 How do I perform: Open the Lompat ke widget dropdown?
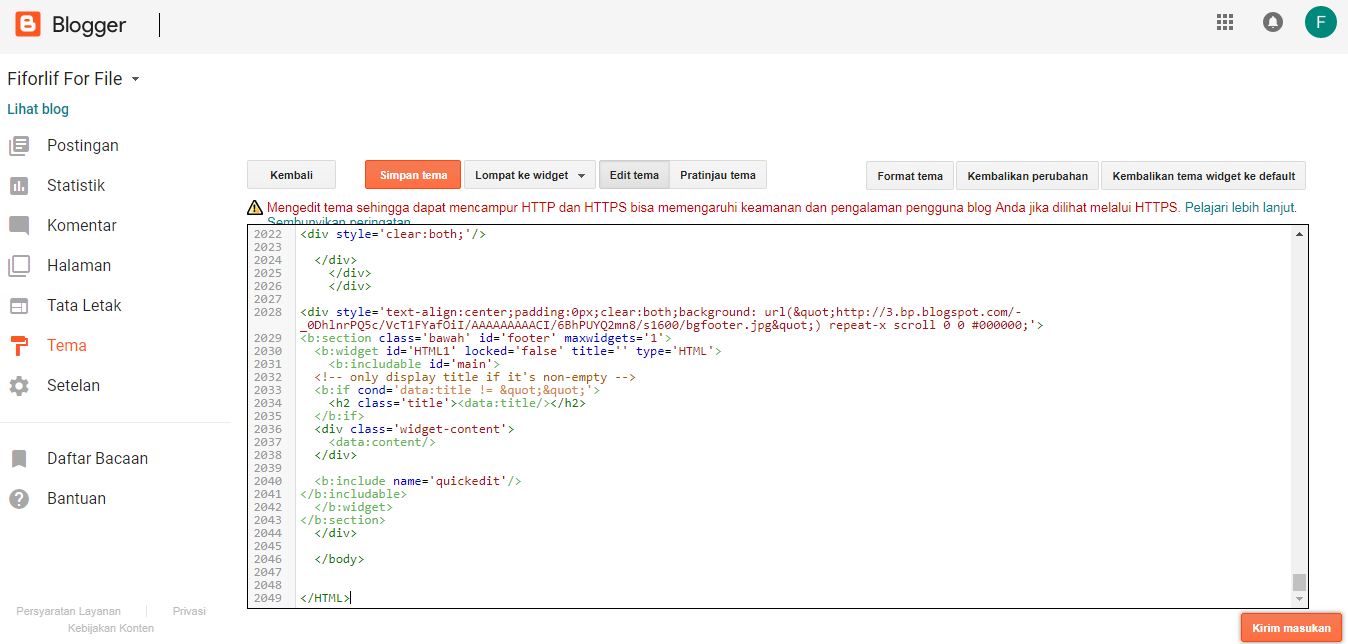click(530, 175)
